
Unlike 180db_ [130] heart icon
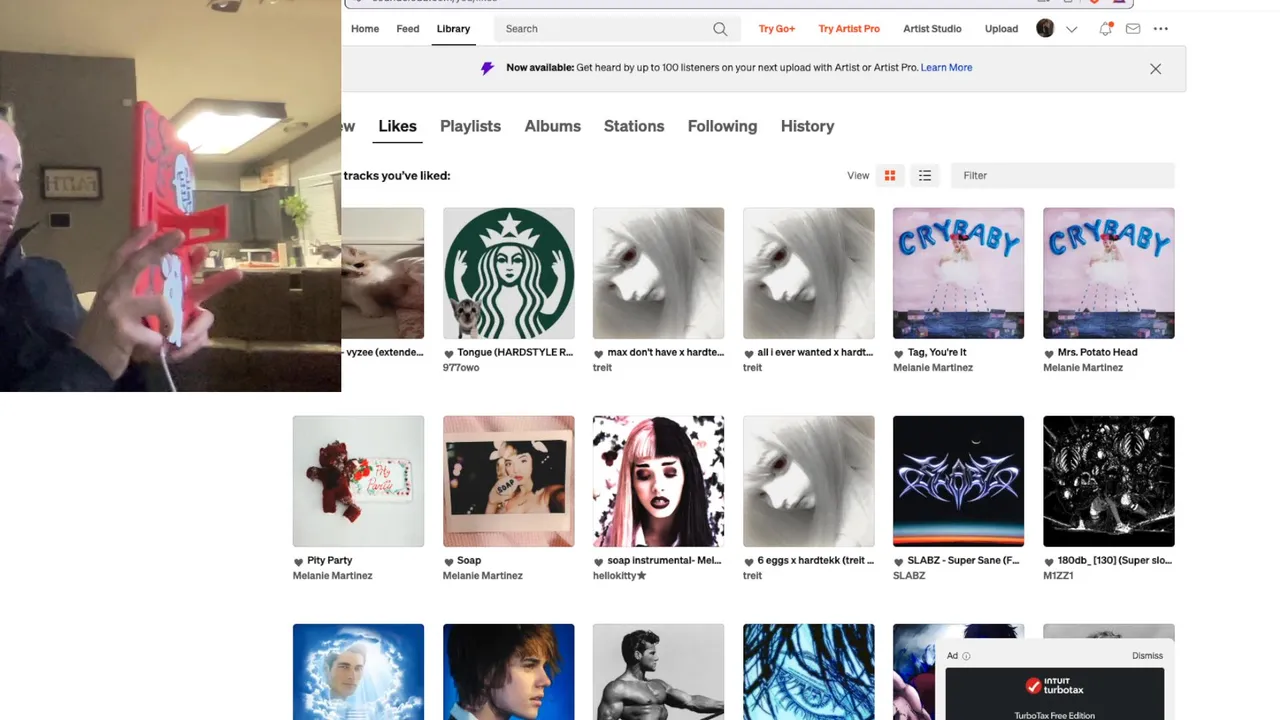click(x=1049, y=562)
